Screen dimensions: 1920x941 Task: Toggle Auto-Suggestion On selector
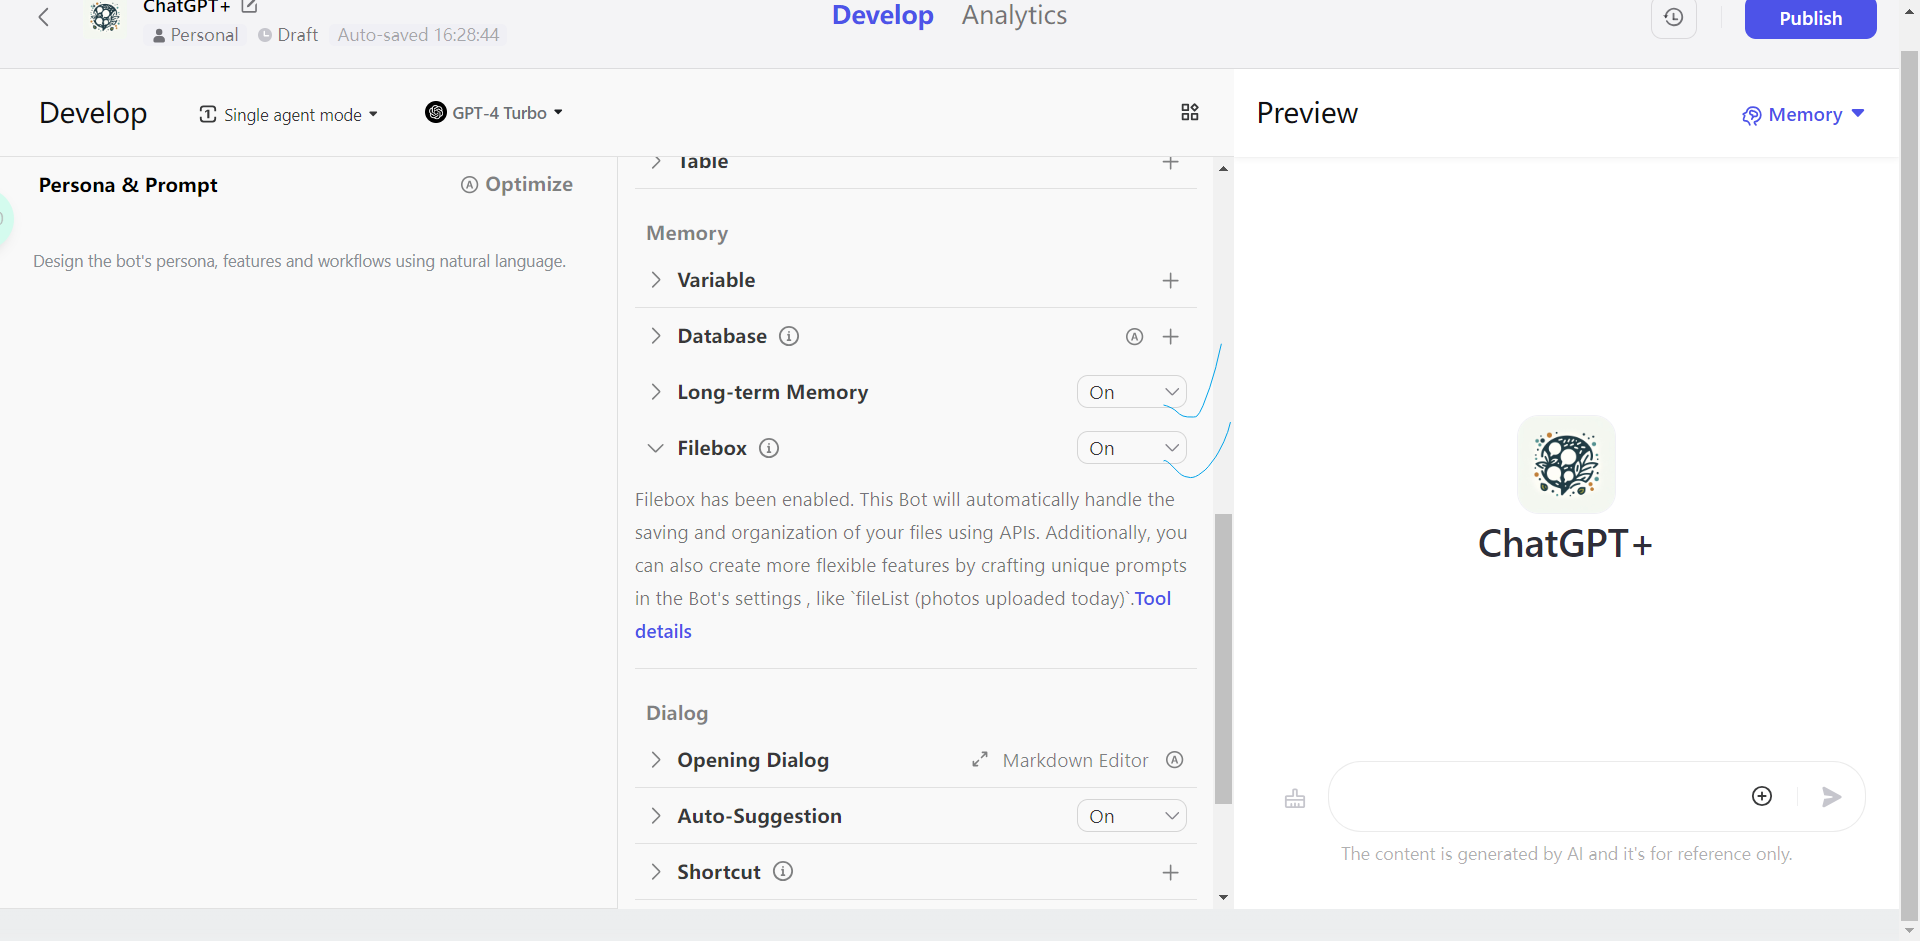pos(1131,816)
